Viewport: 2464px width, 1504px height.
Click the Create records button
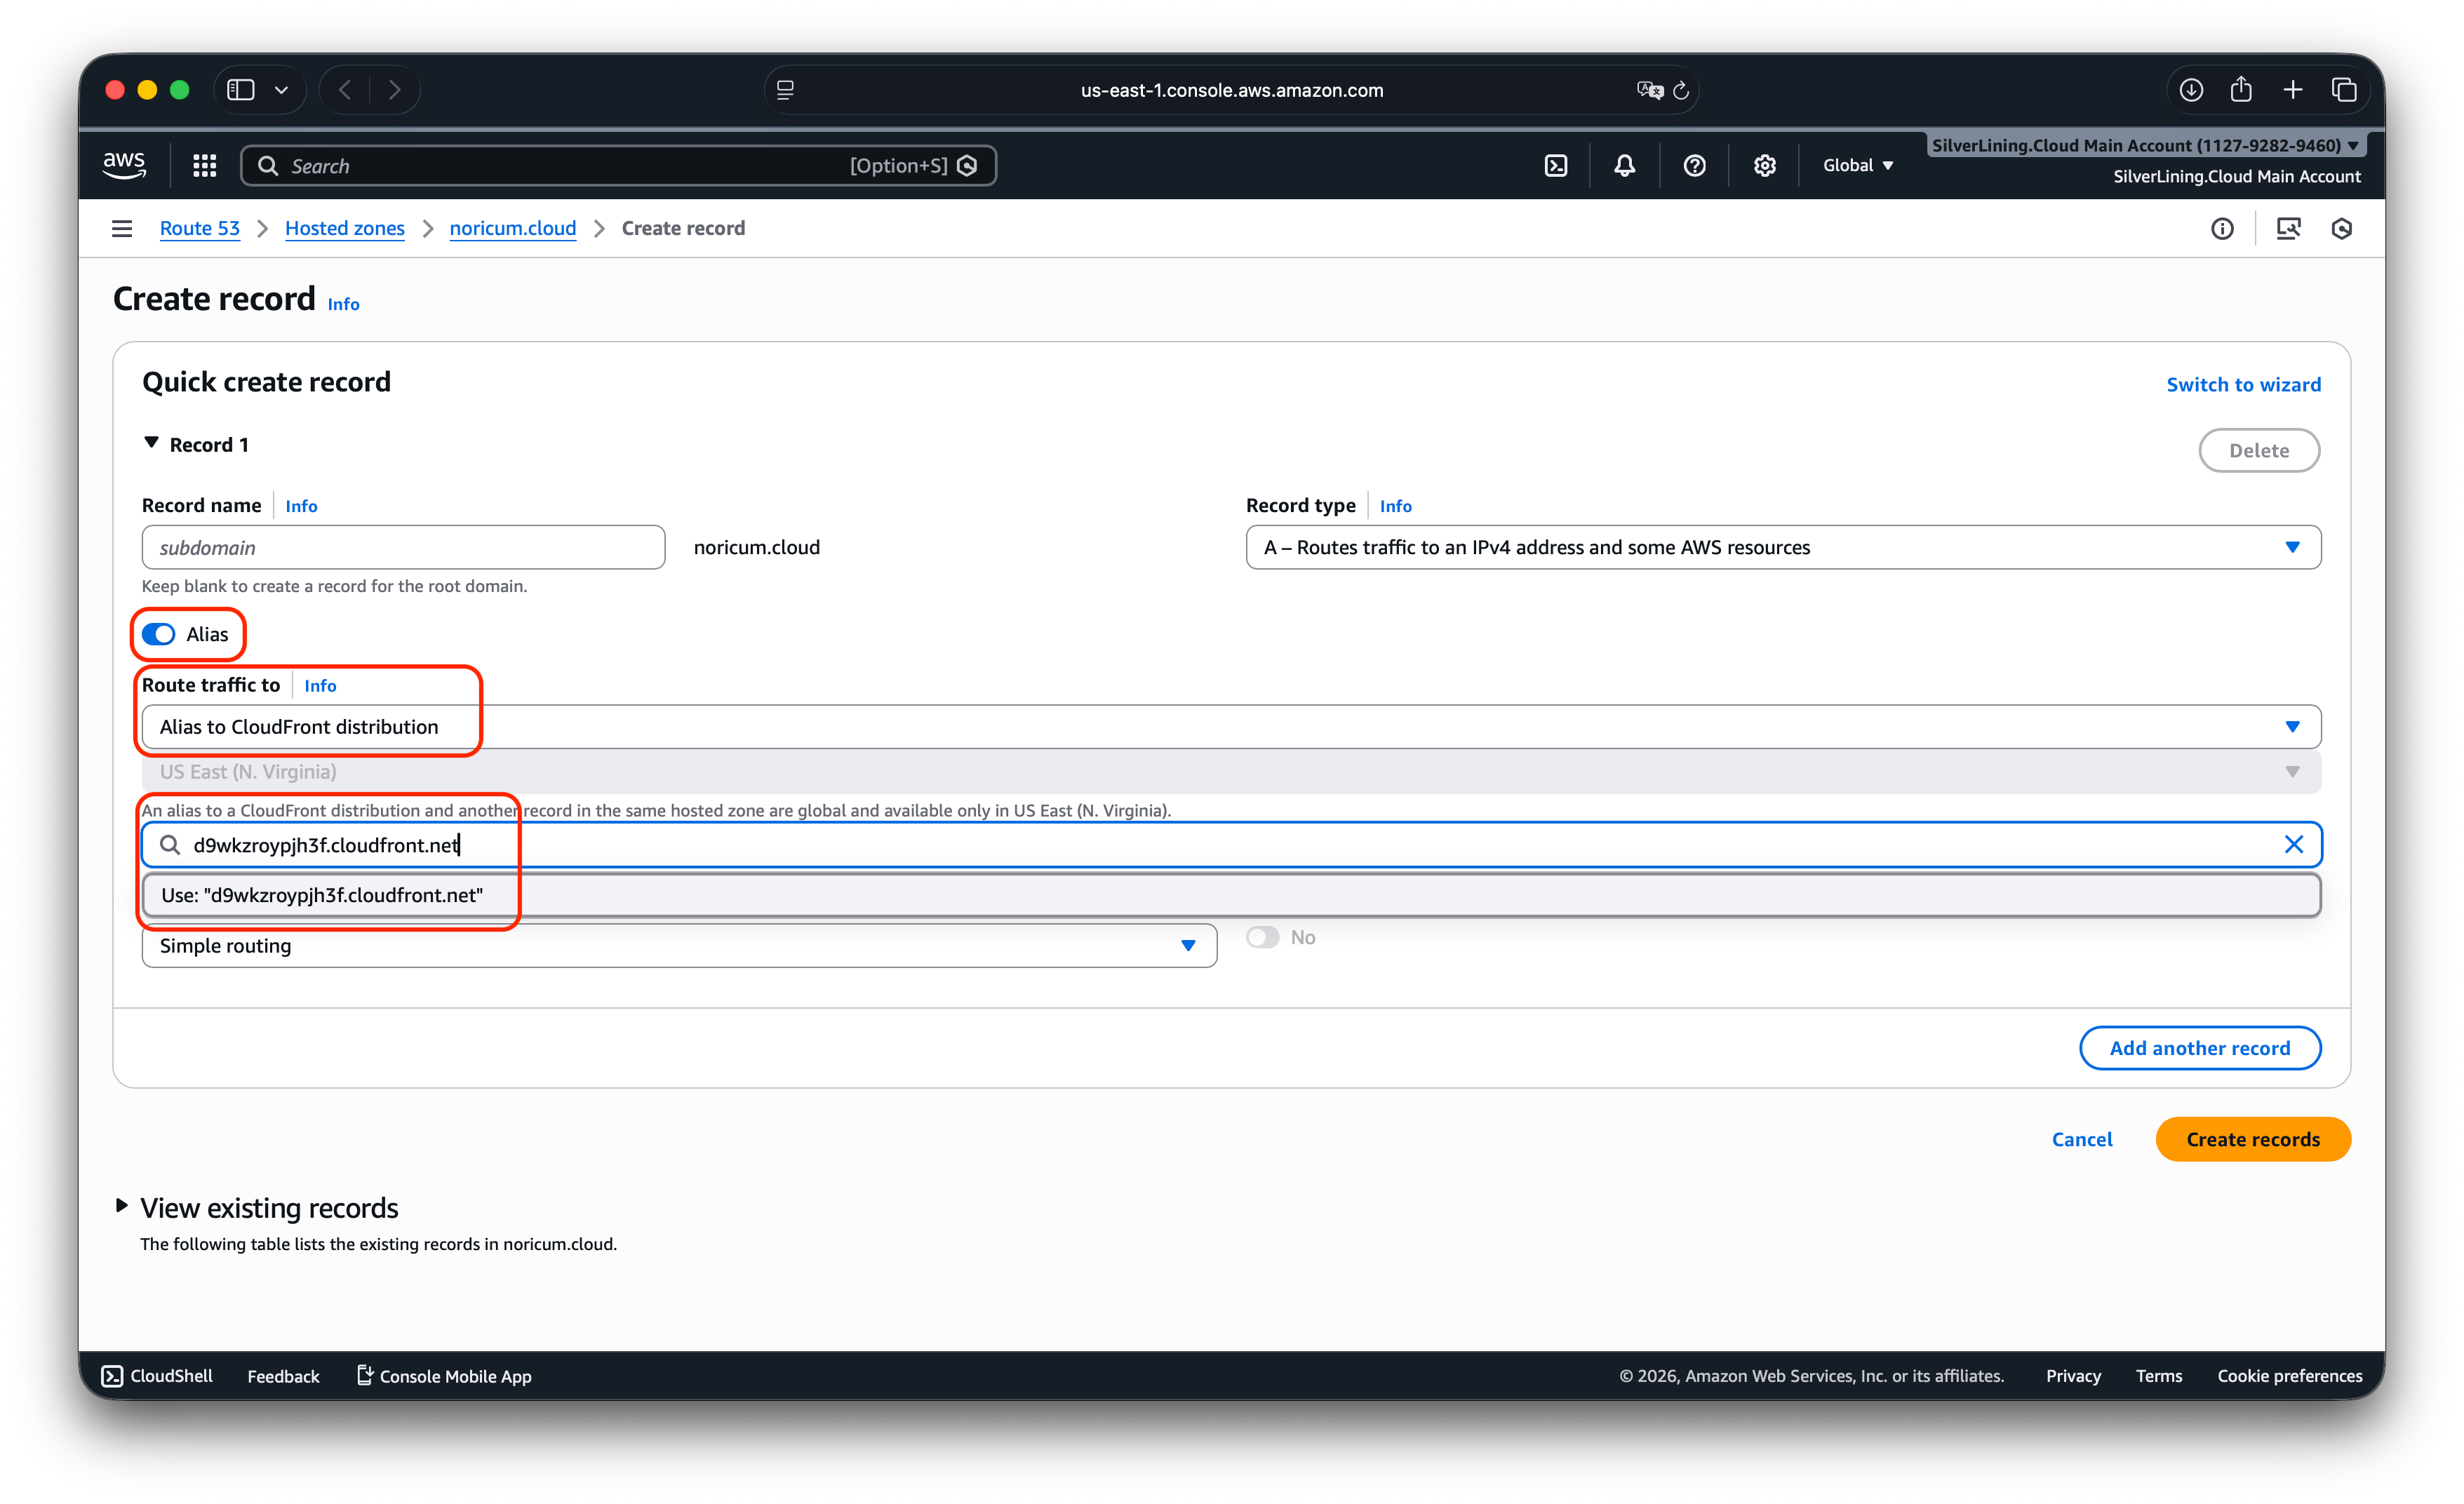(x=2252, y=1140)
